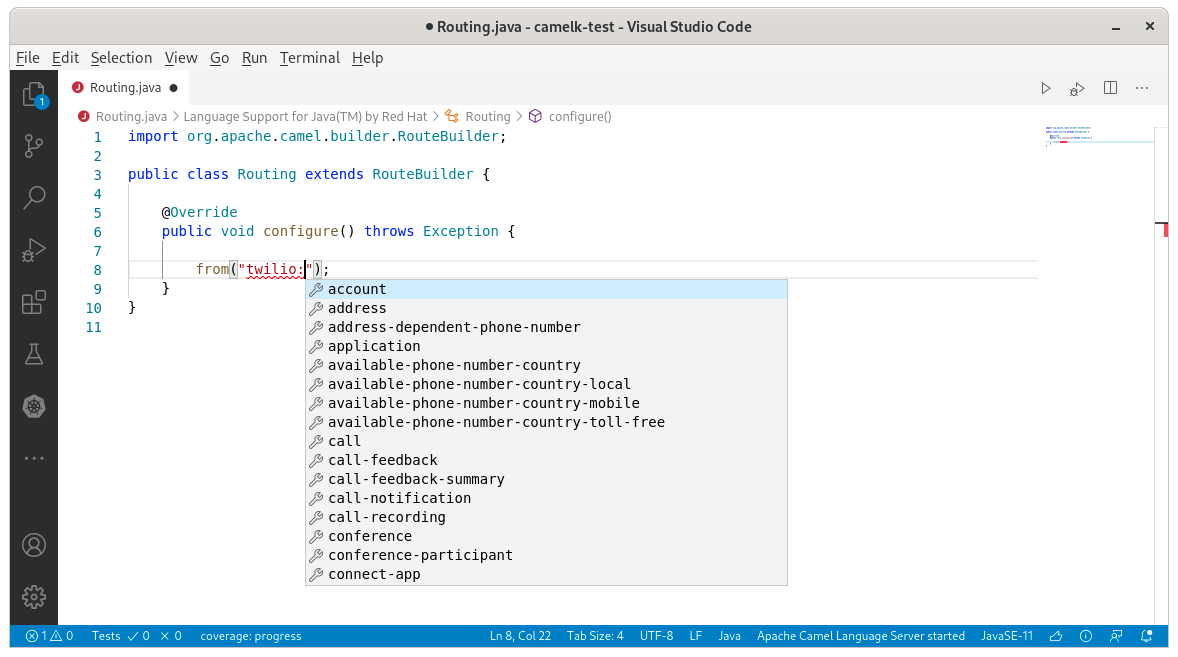Open Settings via the gear icon

click(x=34, y=597)
